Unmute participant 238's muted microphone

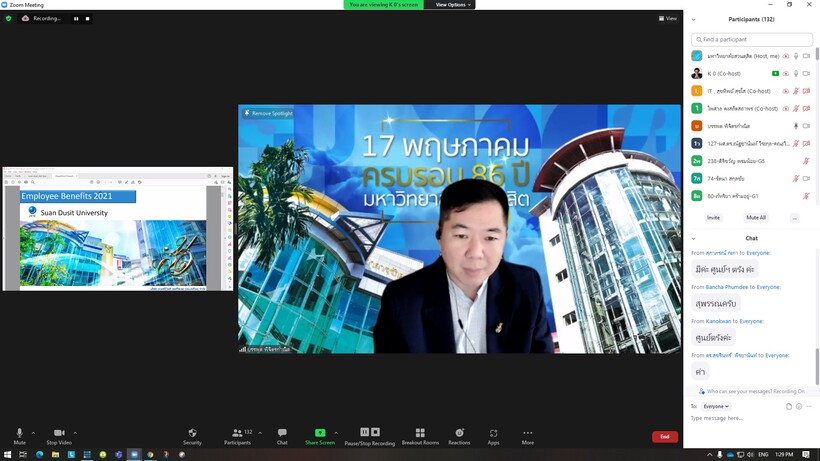pos(806,161)
